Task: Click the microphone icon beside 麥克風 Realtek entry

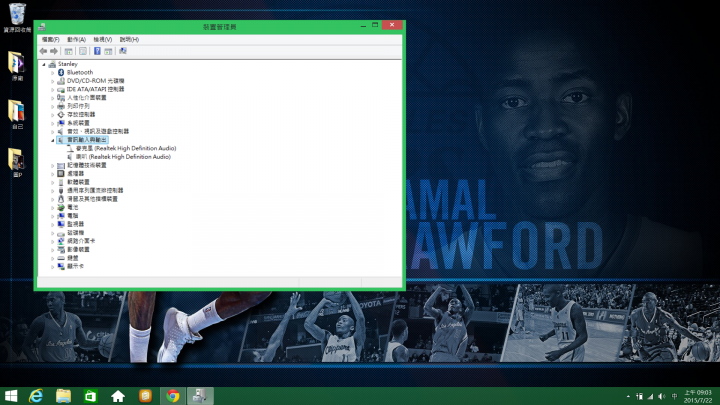Action: click(70, 148)
